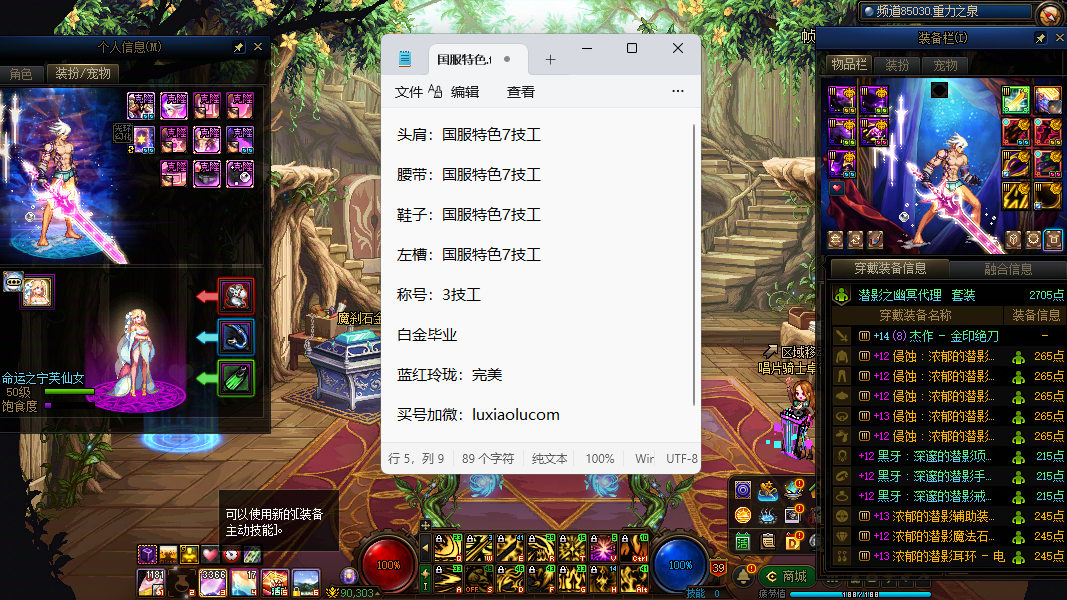Screen dimensions: 1067x600
Task: Toggle the skill bar lock arrow button
Action: 425,547
